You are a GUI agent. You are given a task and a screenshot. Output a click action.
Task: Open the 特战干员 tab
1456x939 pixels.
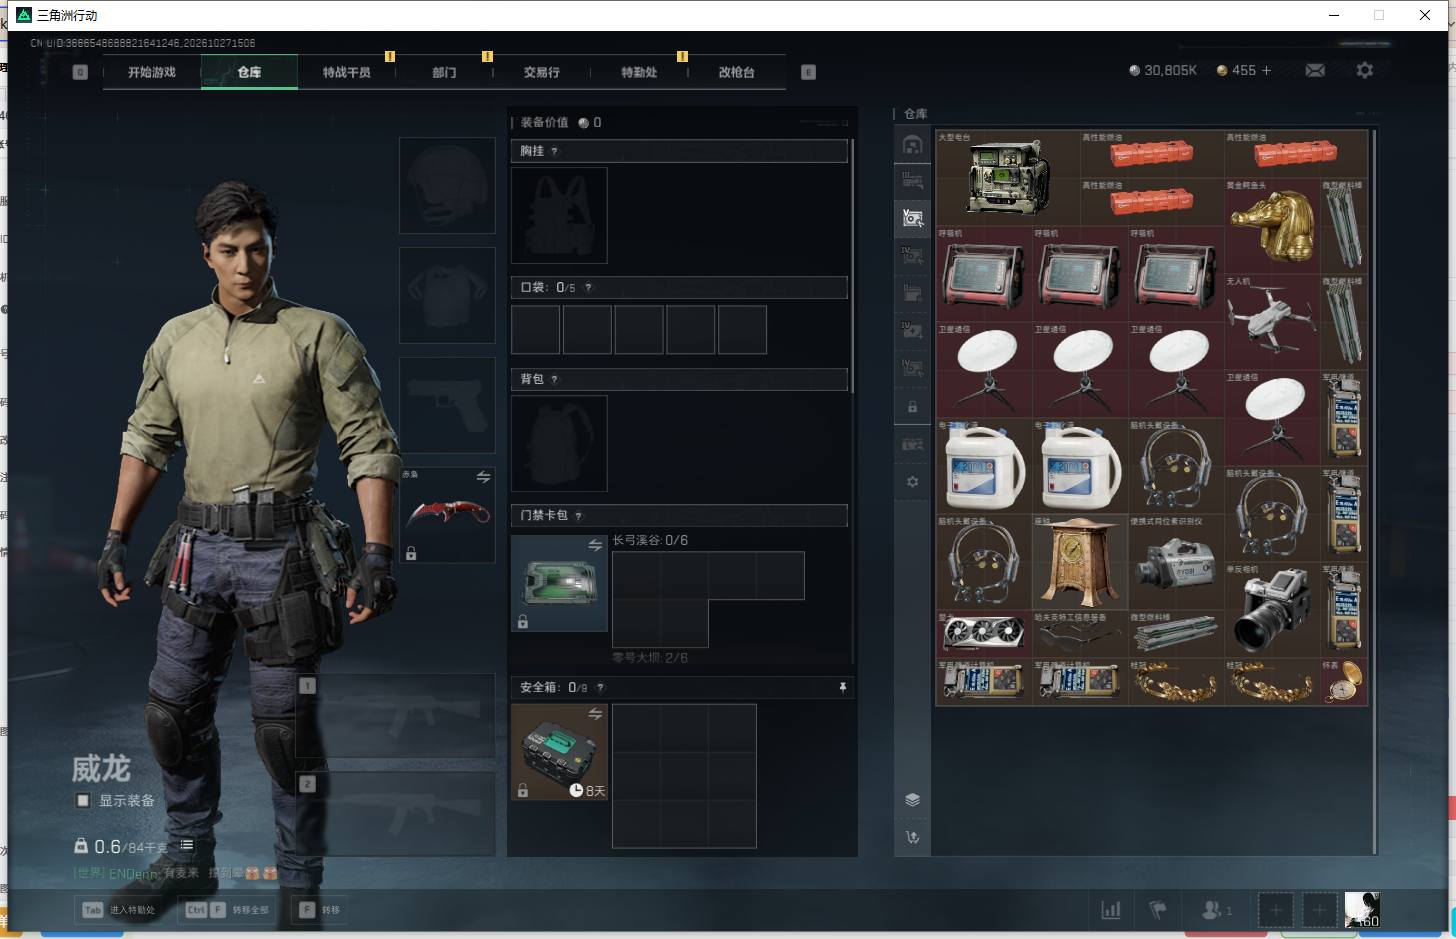pos(346,72)
